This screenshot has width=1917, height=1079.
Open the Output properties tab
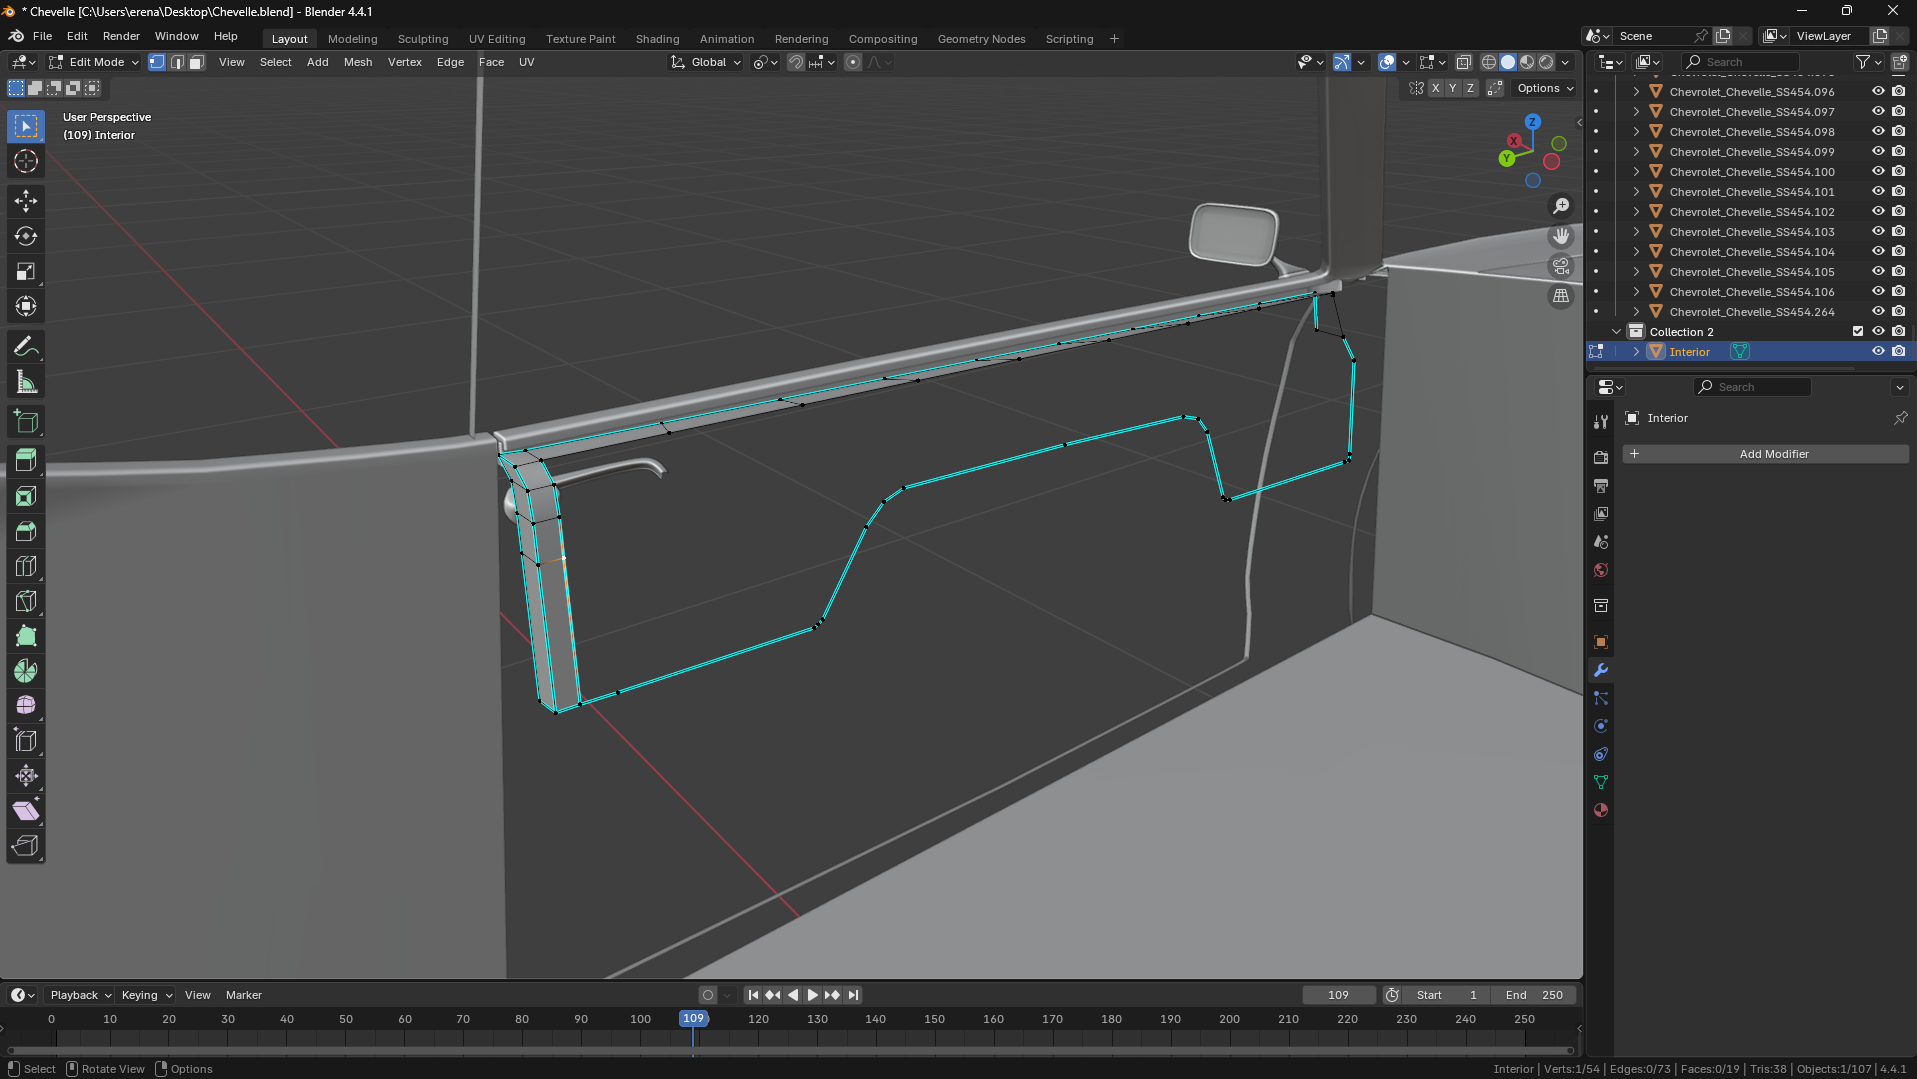pyautogui.click(x=1601, y=485)
